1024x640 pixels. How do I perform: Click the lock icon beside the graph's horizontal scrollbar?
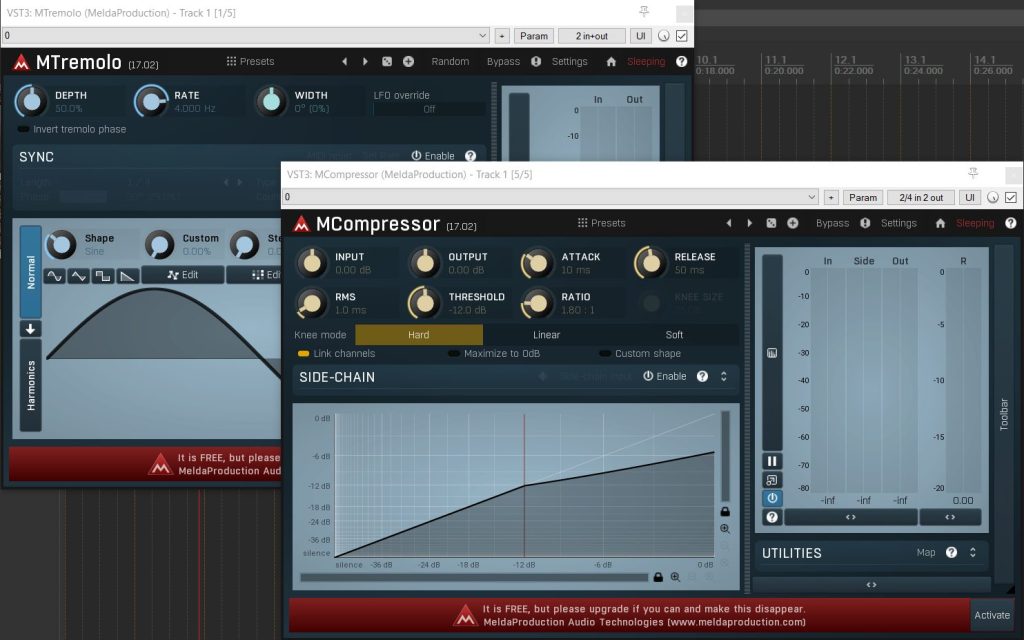[658, 577]
